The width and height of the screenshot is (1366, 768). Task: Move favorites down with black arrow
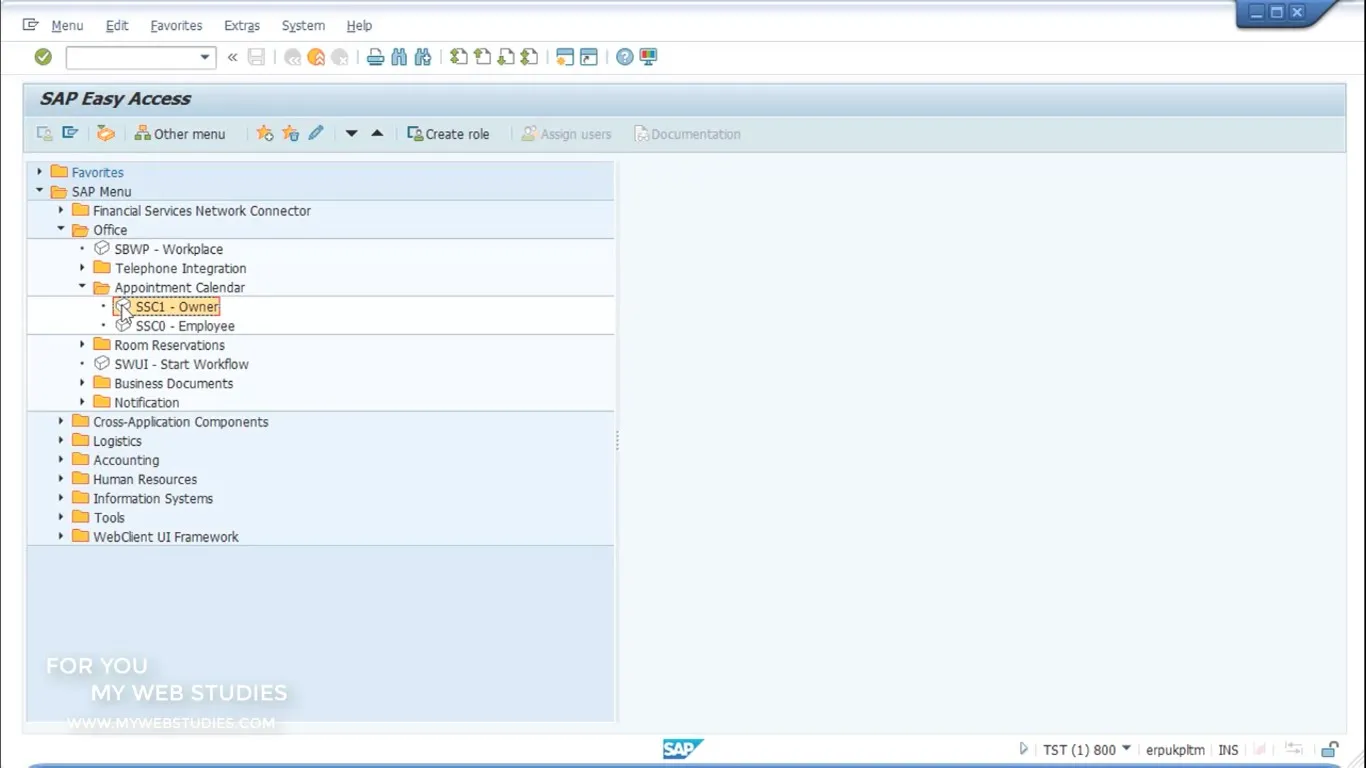[x=351, y=133]
